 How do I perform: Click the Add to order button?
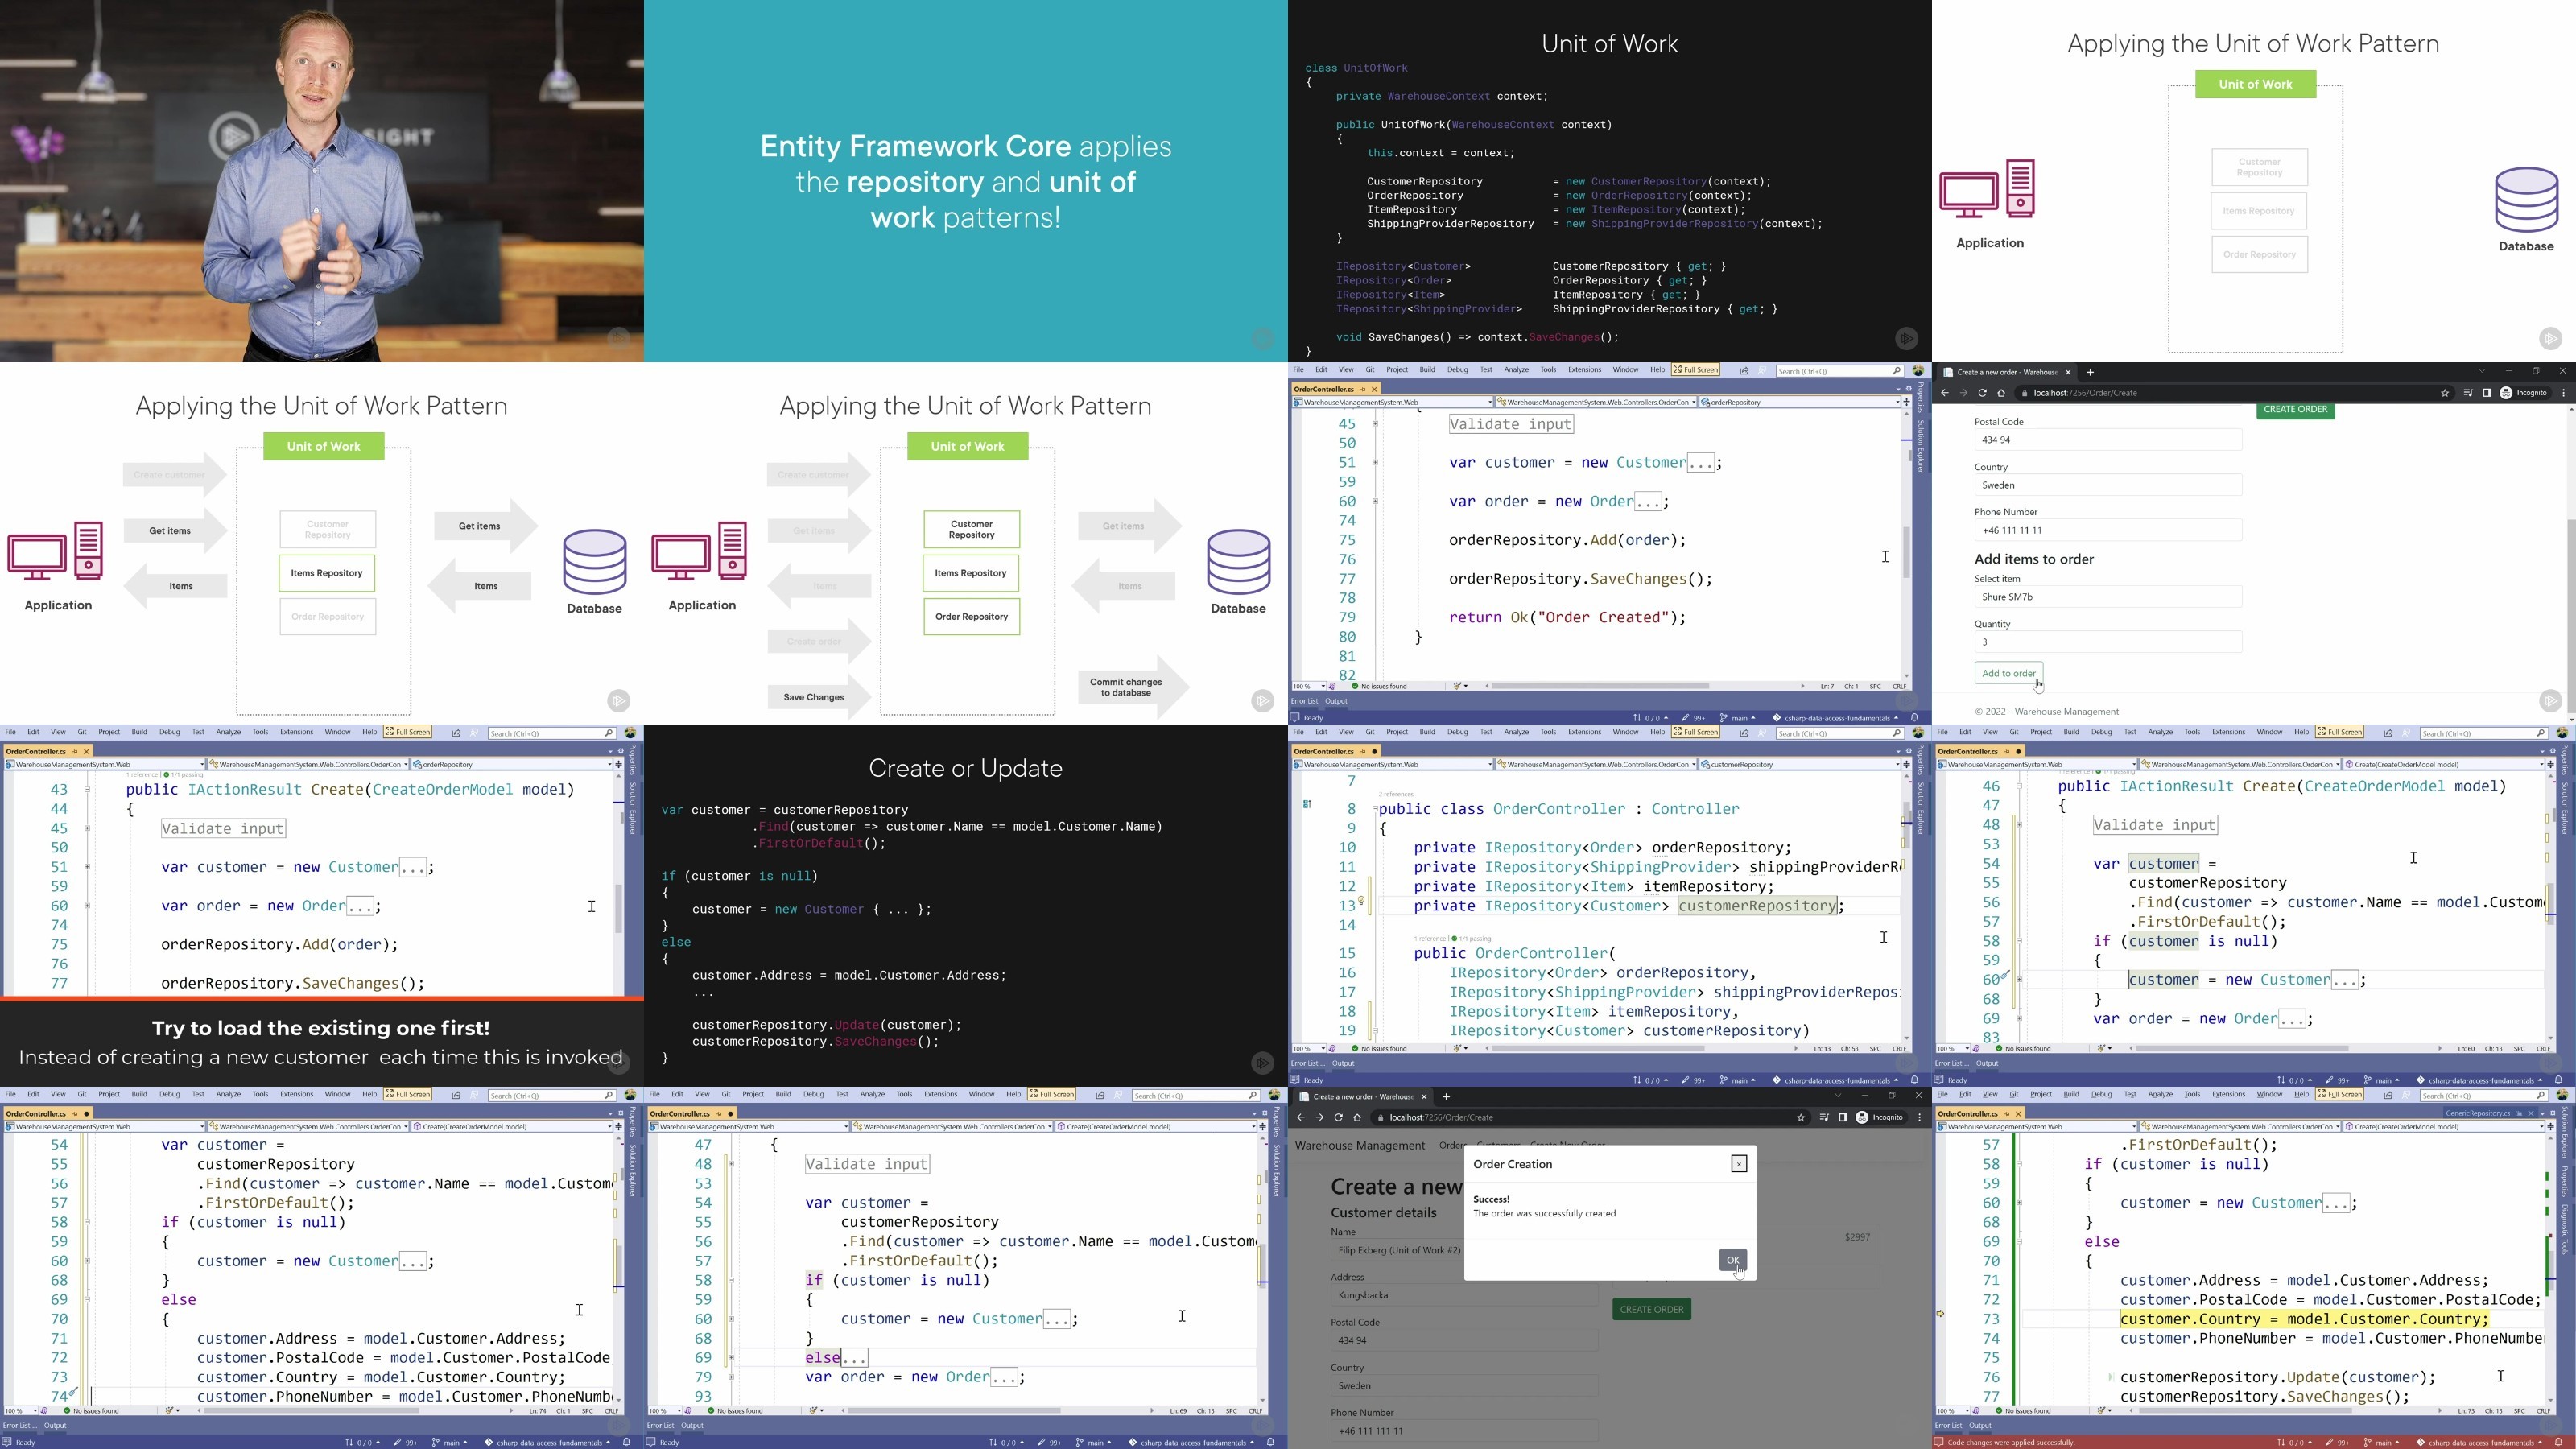(2008, 673)
